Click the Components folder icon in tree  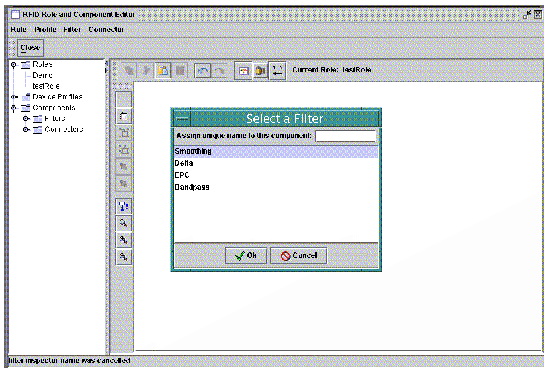coord(26,108)
